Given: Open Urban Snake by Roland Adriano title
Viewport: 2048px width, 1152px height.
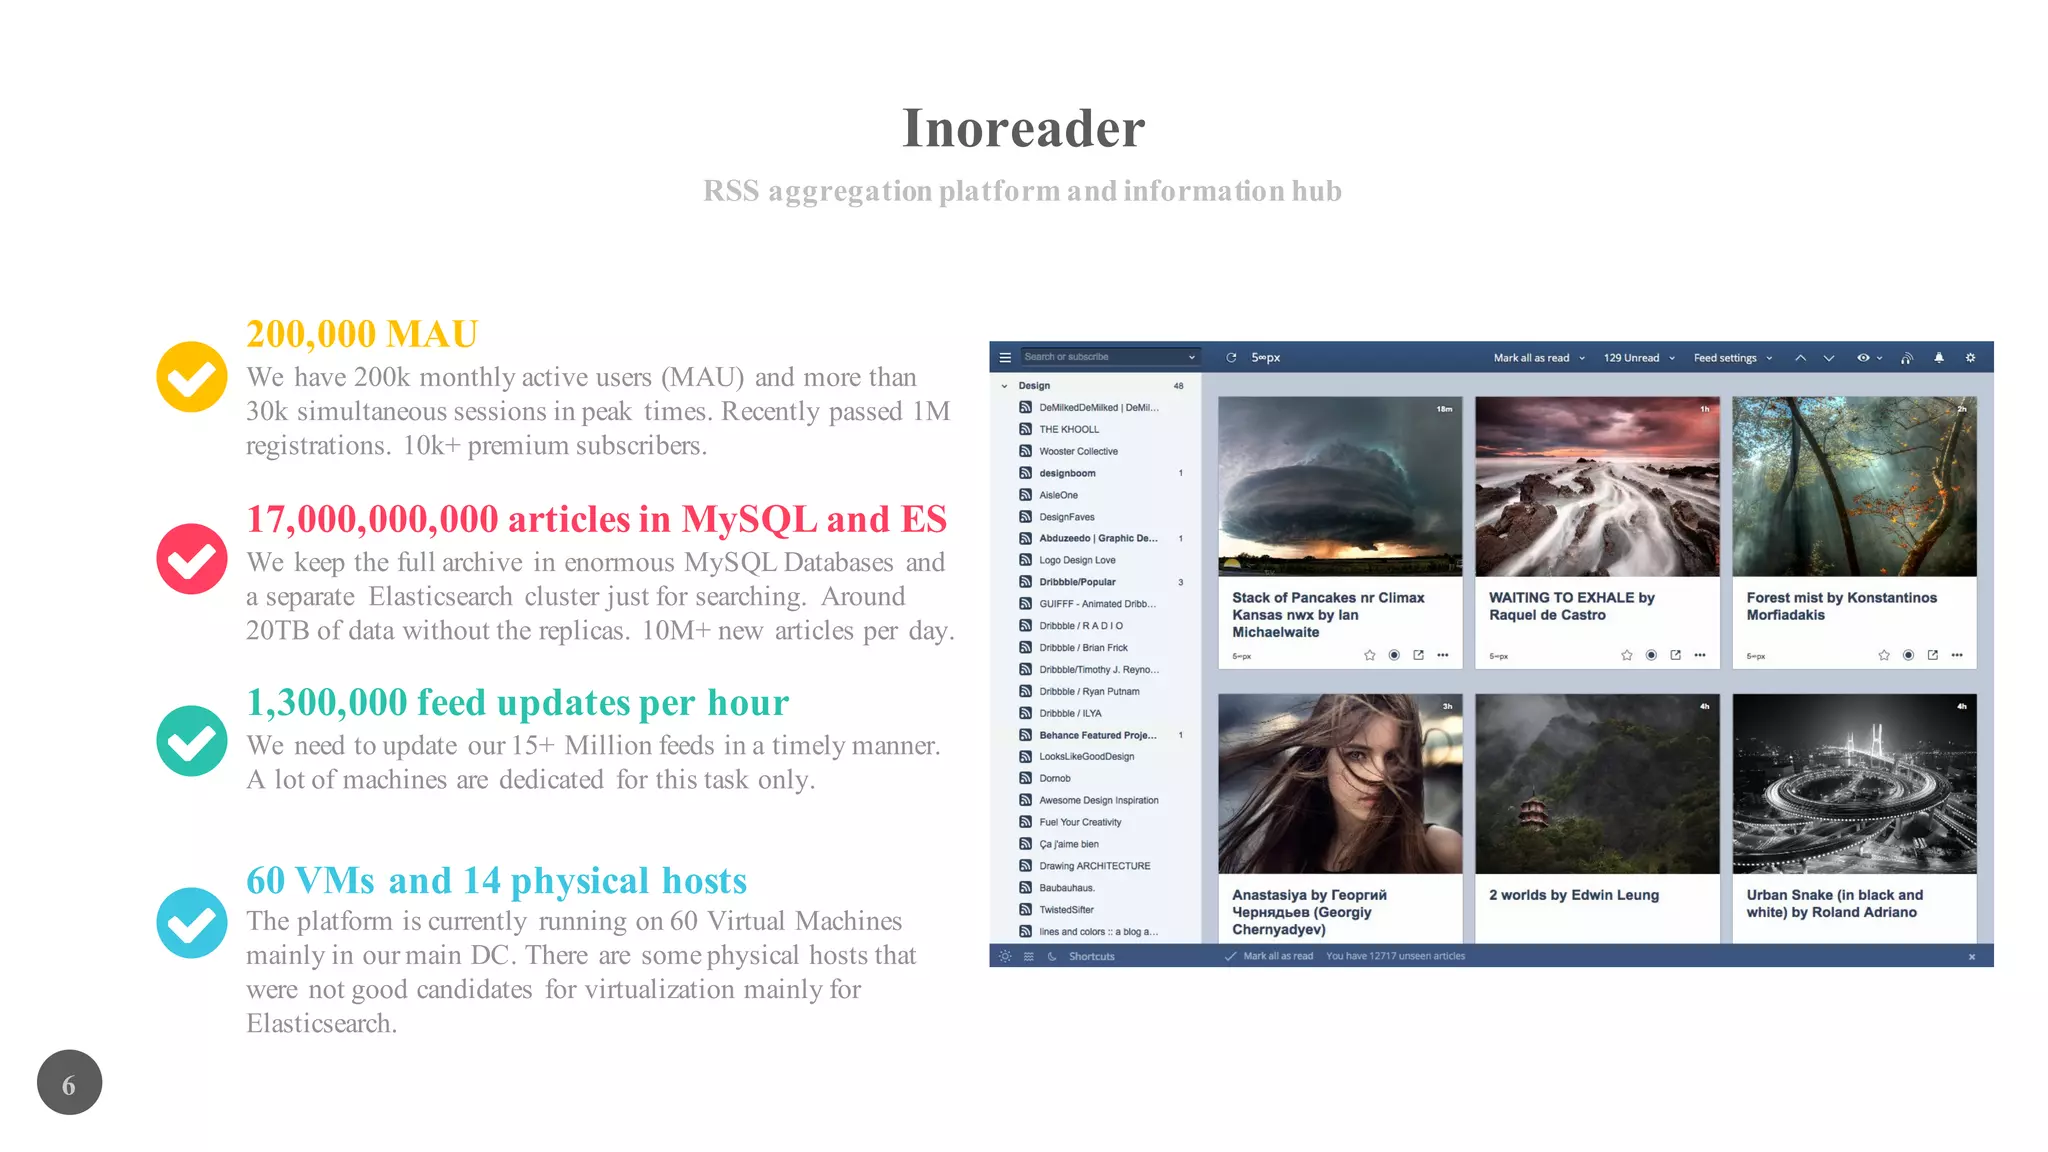Looking at the screenshot, I should click(1834, 903).
